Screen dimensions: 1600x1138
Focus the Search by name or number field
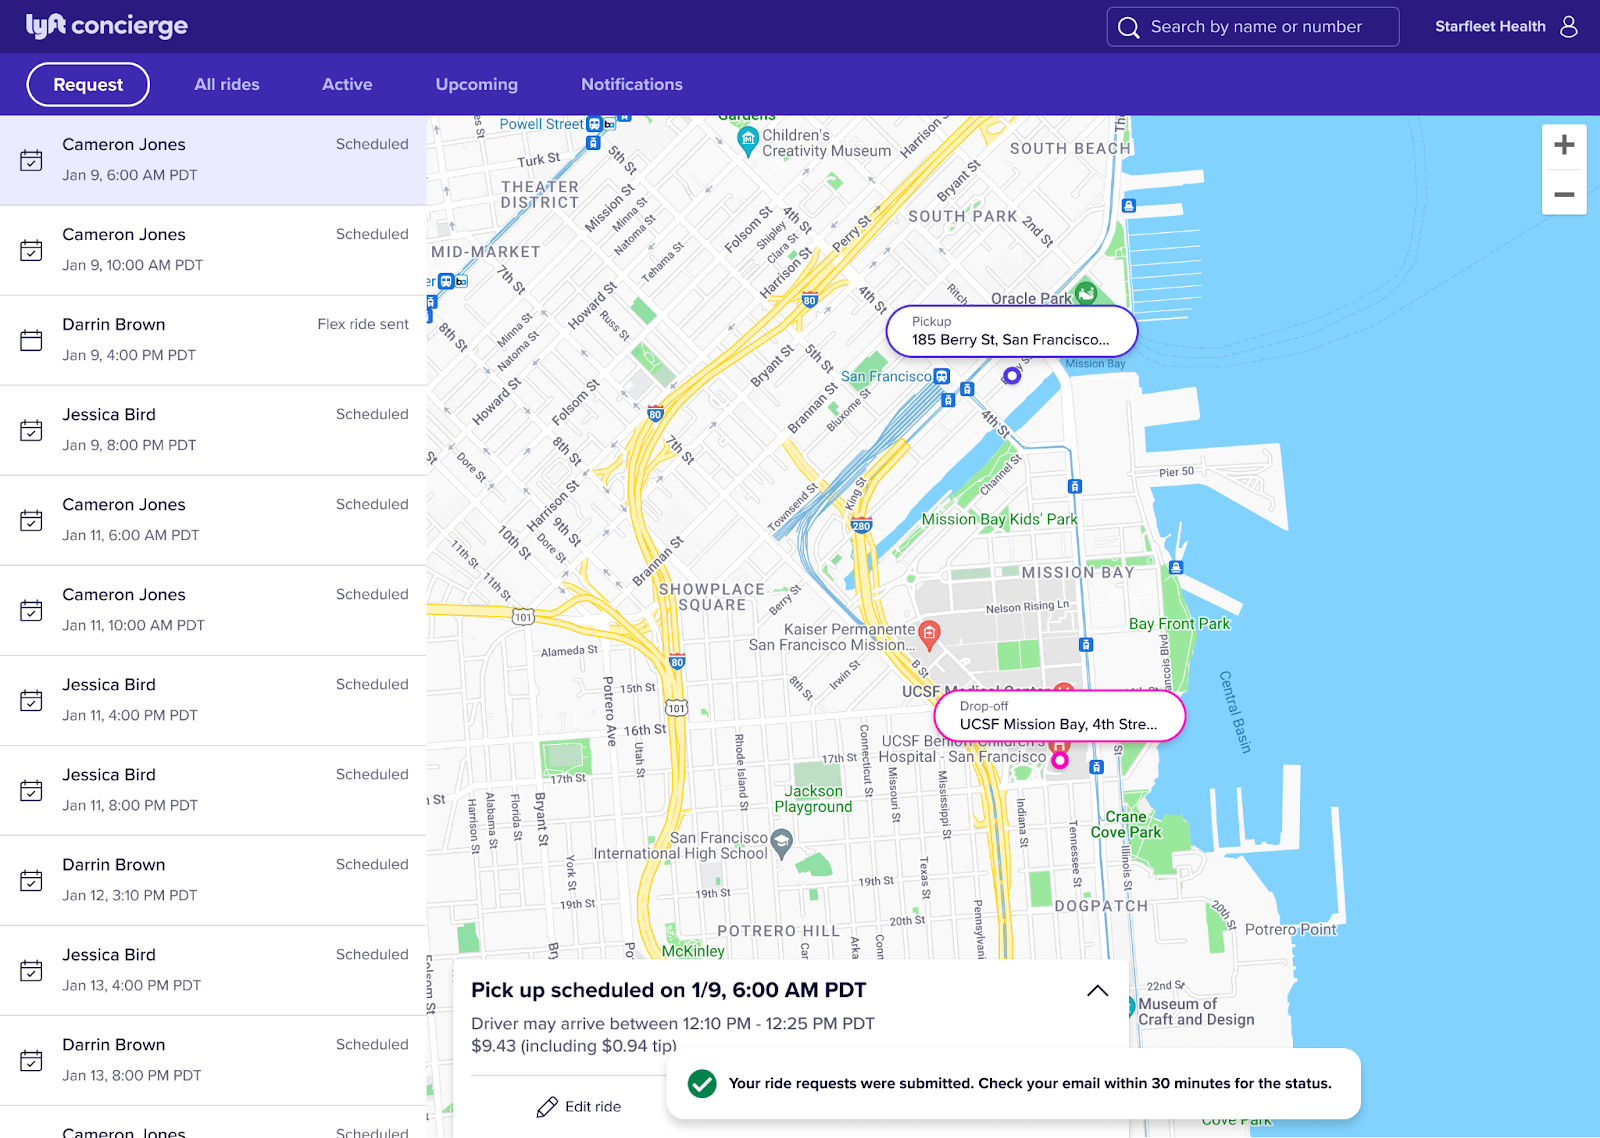[1253, 27]
